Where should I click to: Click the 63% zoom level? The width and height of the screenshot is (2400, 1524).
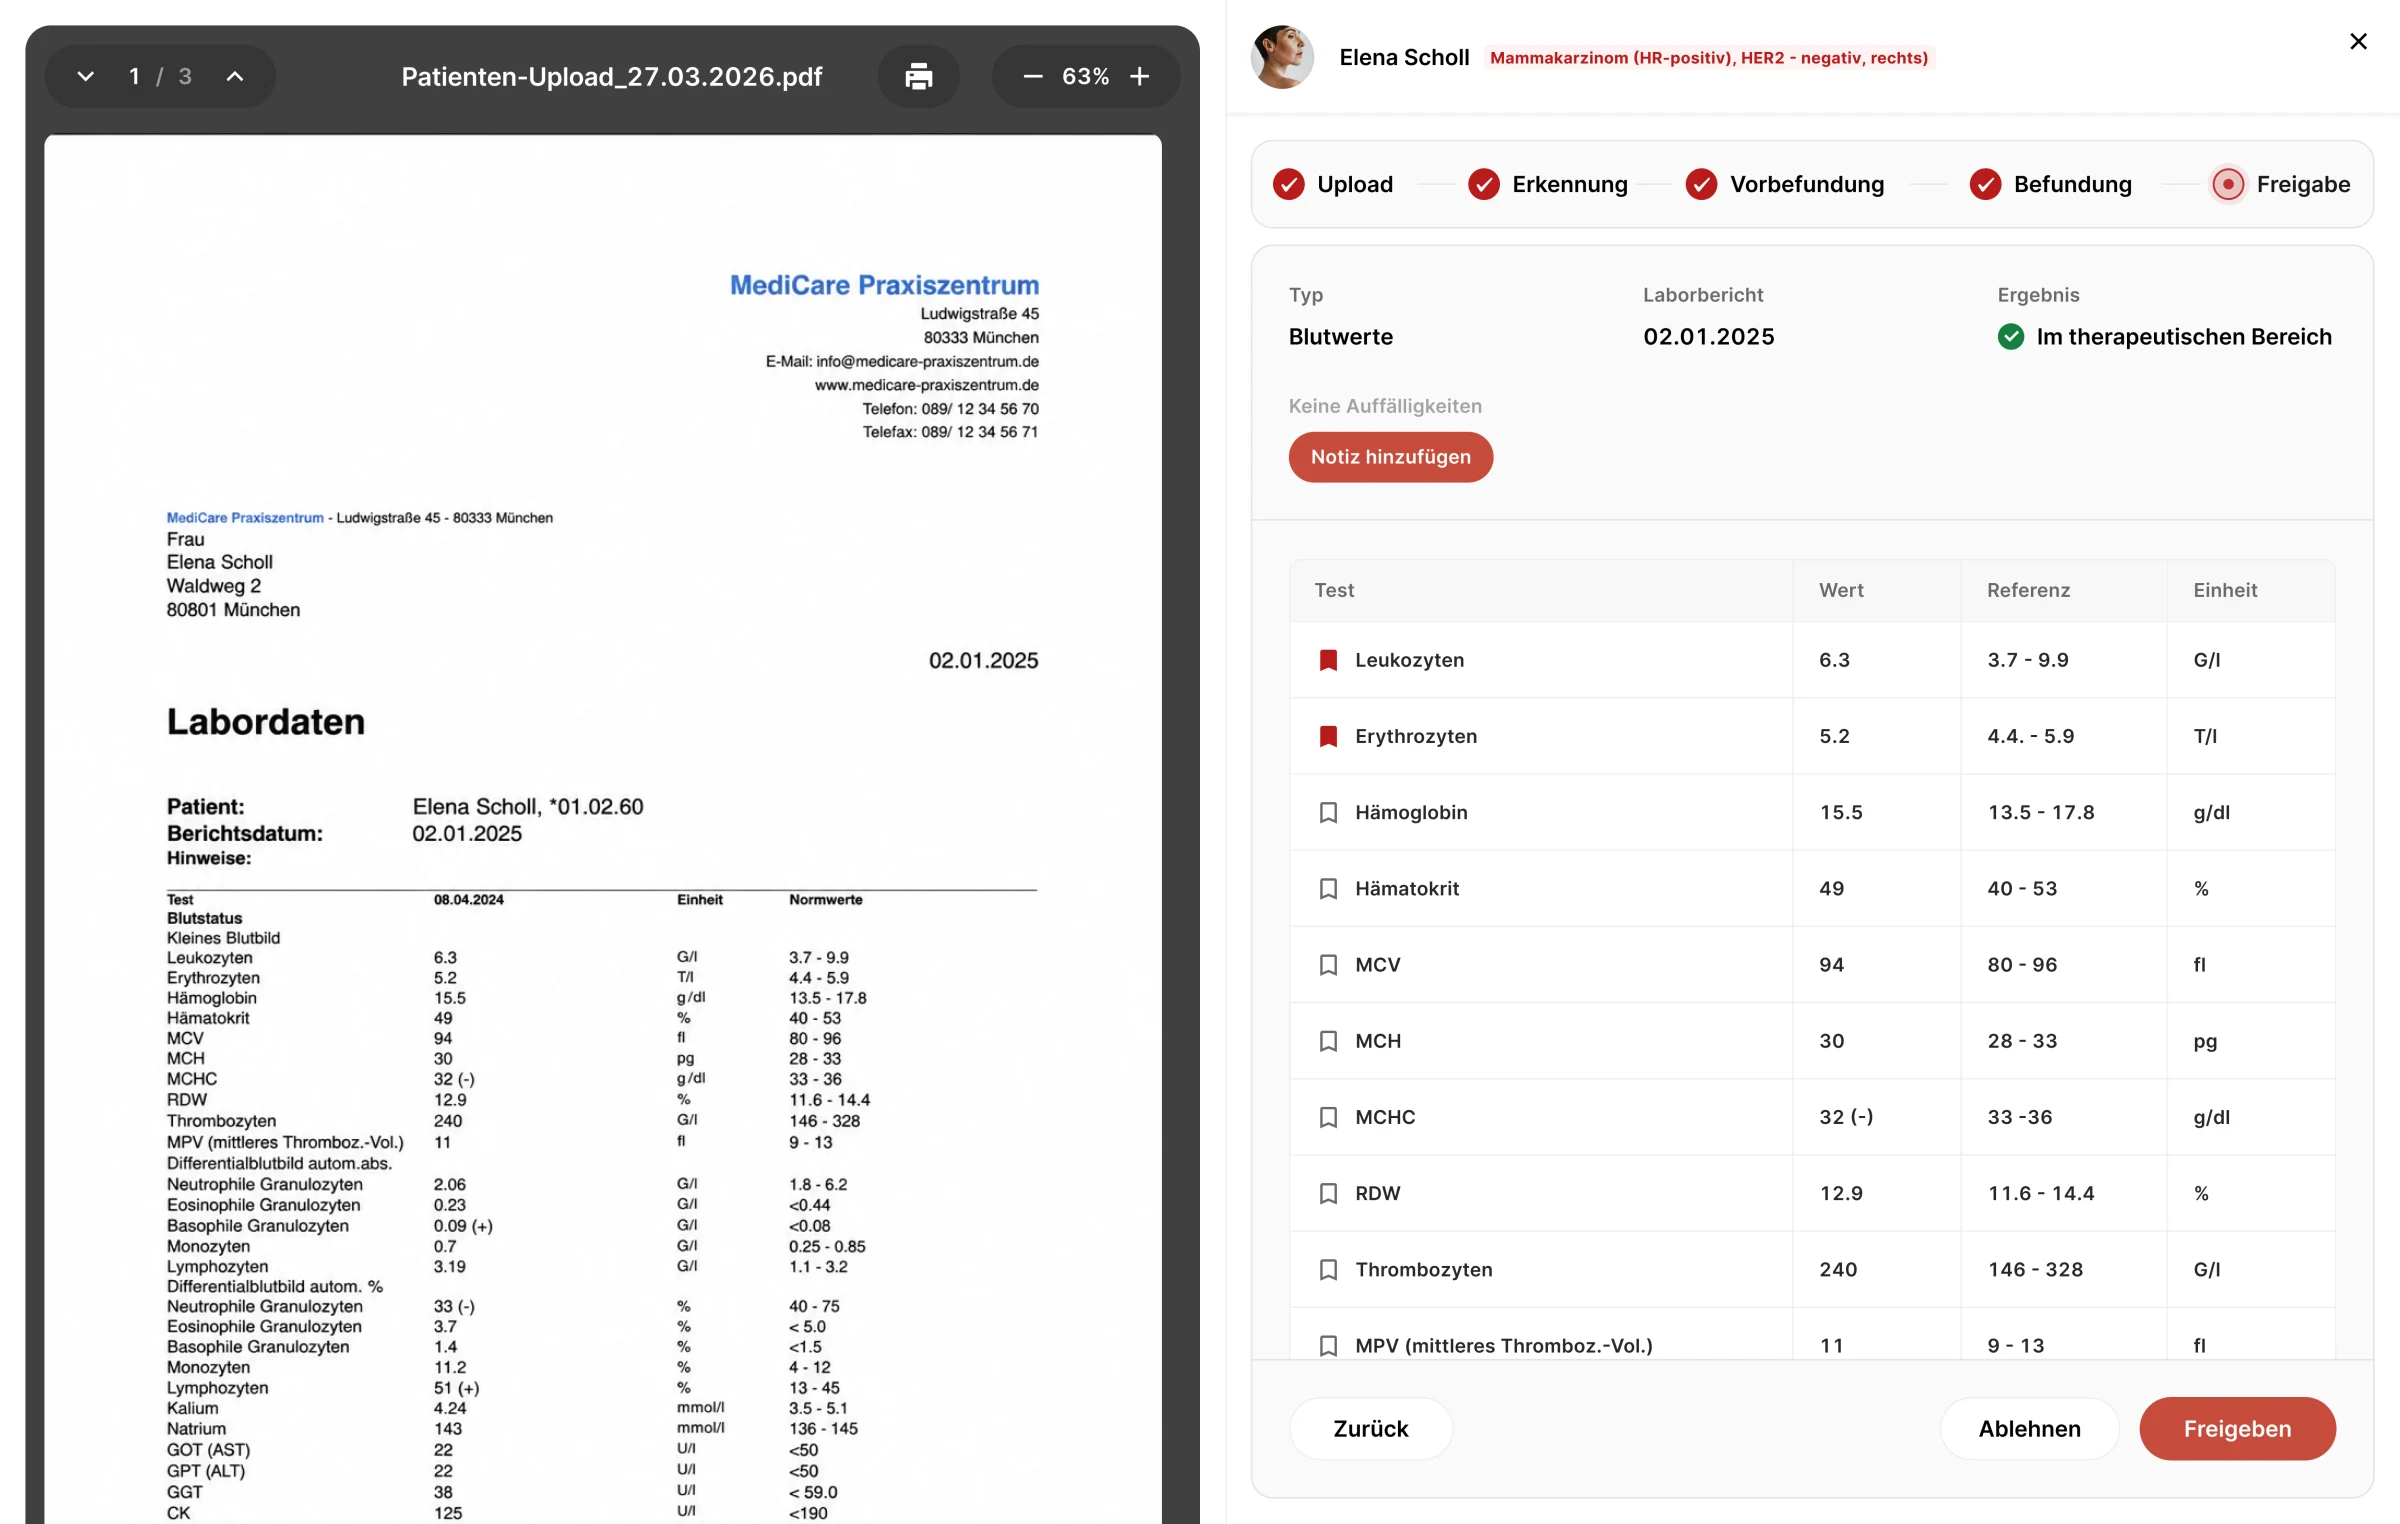pyautogui.click(x=1085, y=76)
